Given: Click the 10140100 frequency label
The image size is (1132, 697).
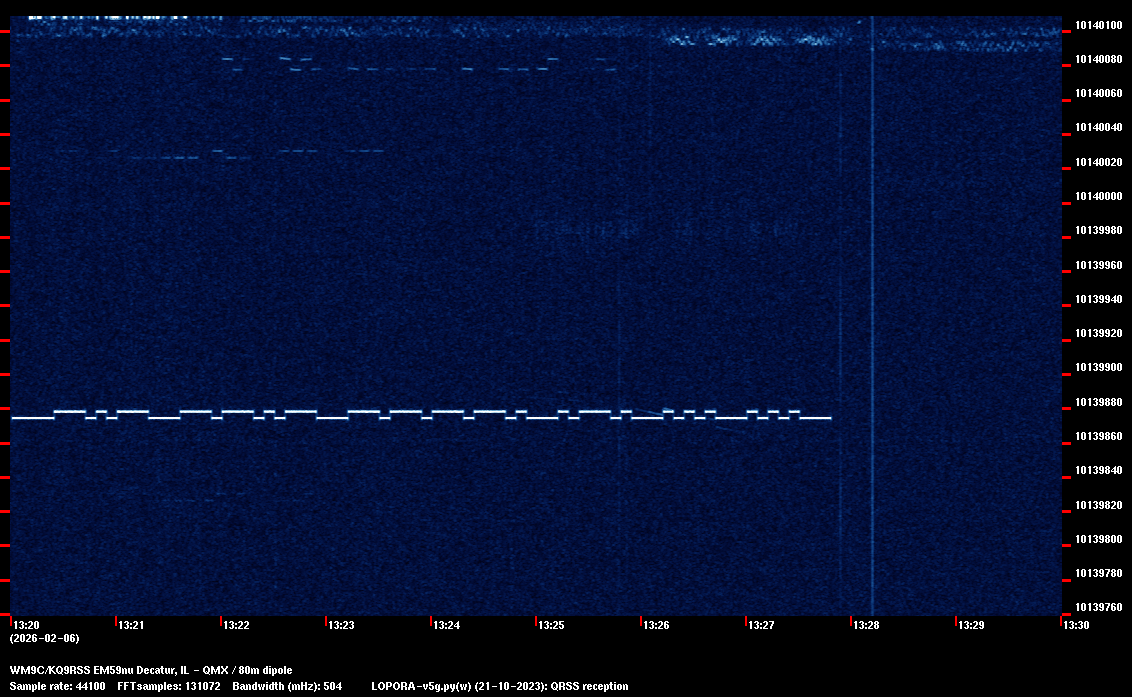Looking at the screenshot, I should click(1098, 25).
